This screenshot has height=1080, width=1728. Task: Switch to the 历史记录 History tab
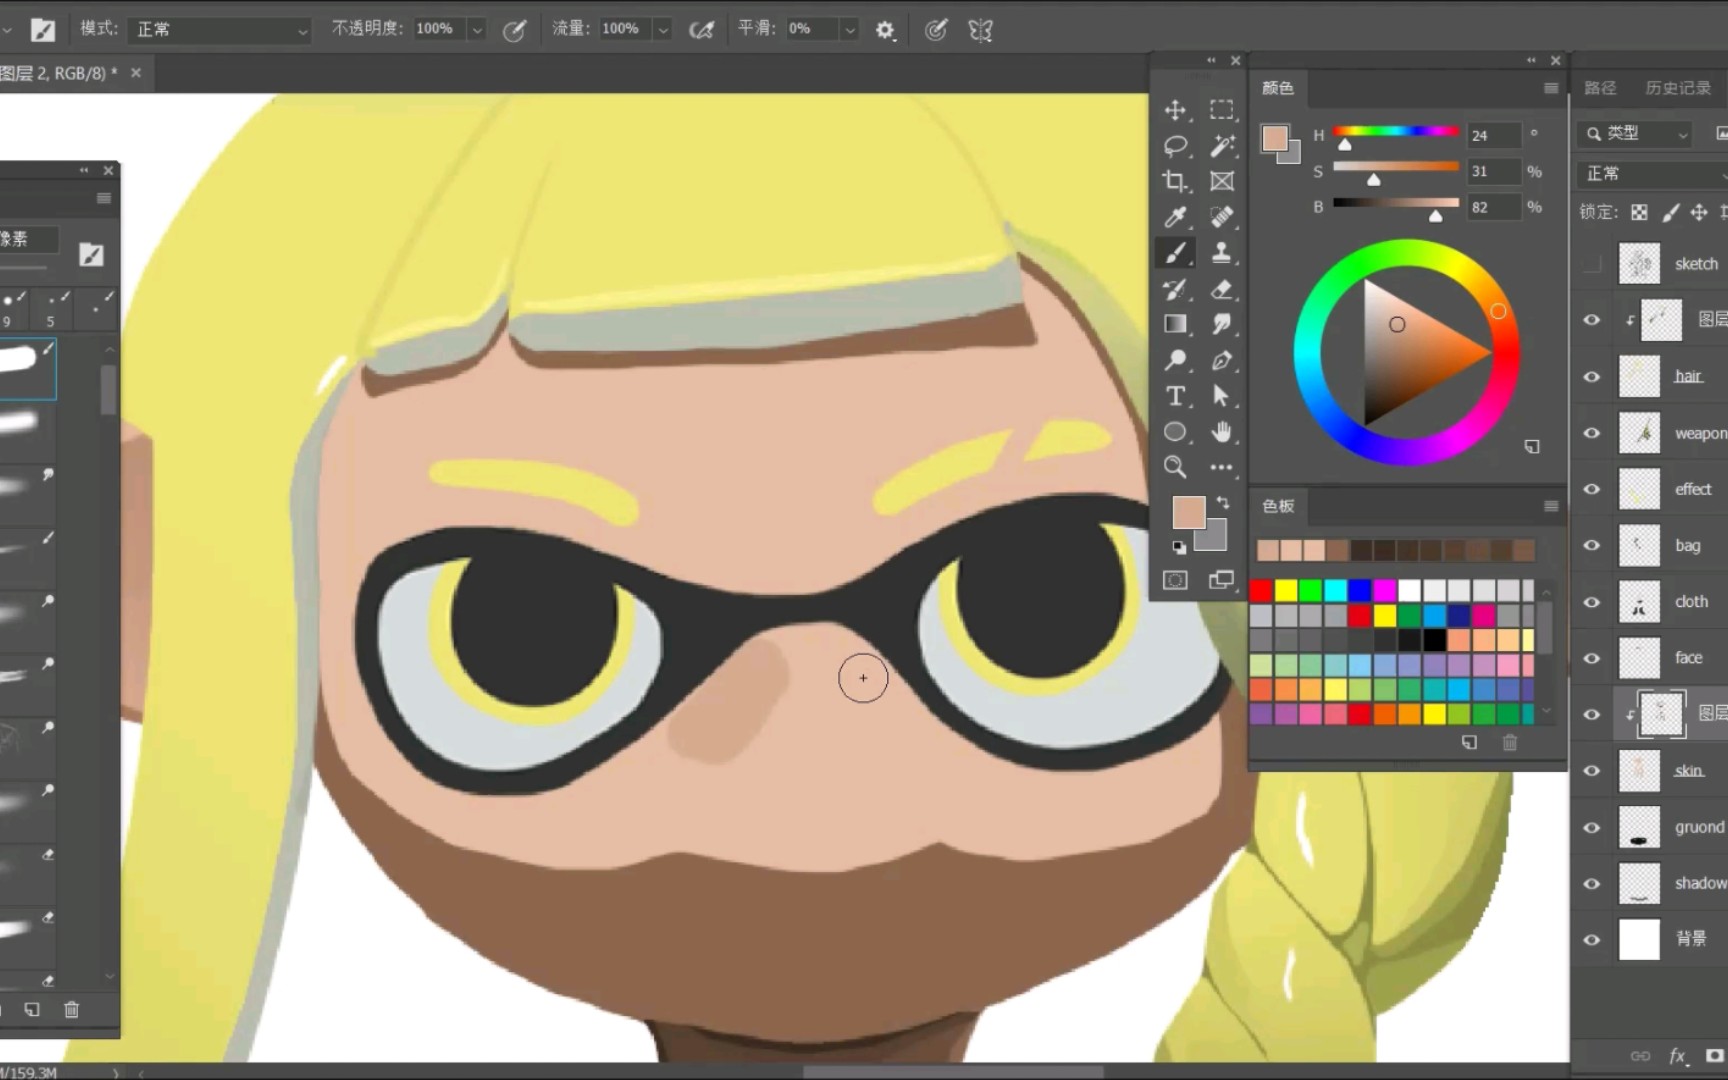[x=1678, y=88]
